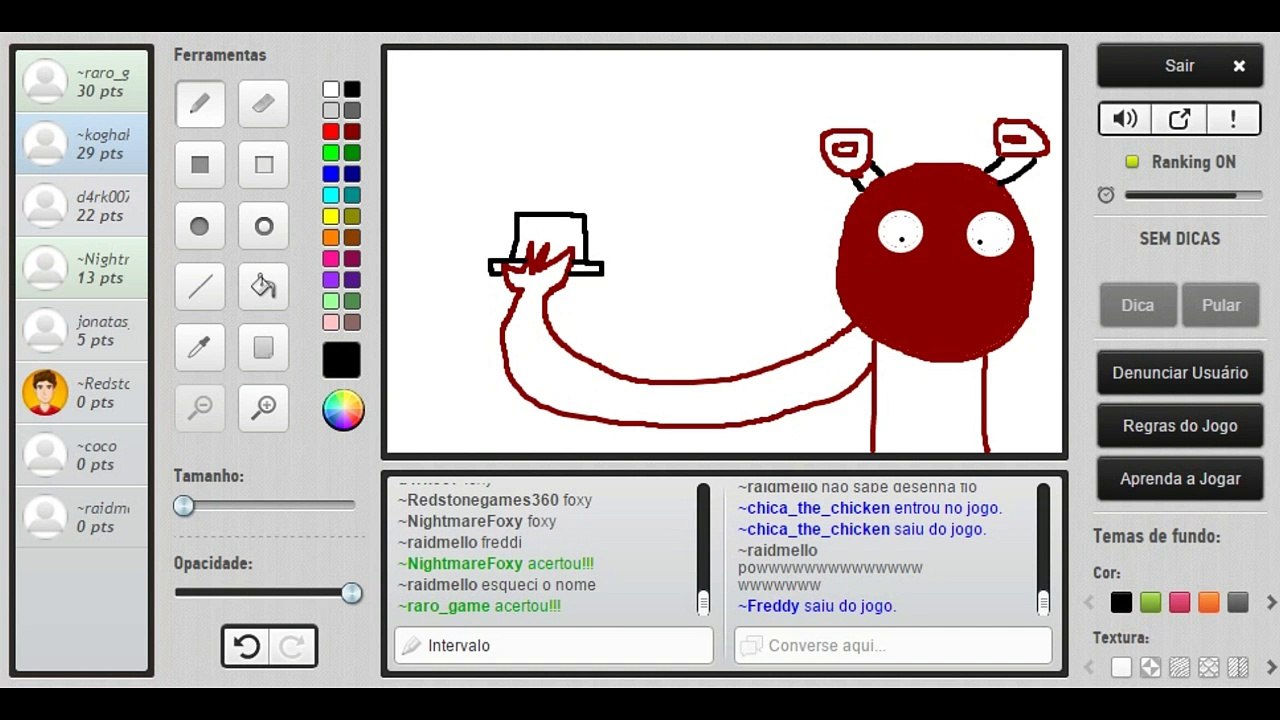Adjust the Tamanho brush size slider
Screen dimensions: 1280x720
[184, 506]
